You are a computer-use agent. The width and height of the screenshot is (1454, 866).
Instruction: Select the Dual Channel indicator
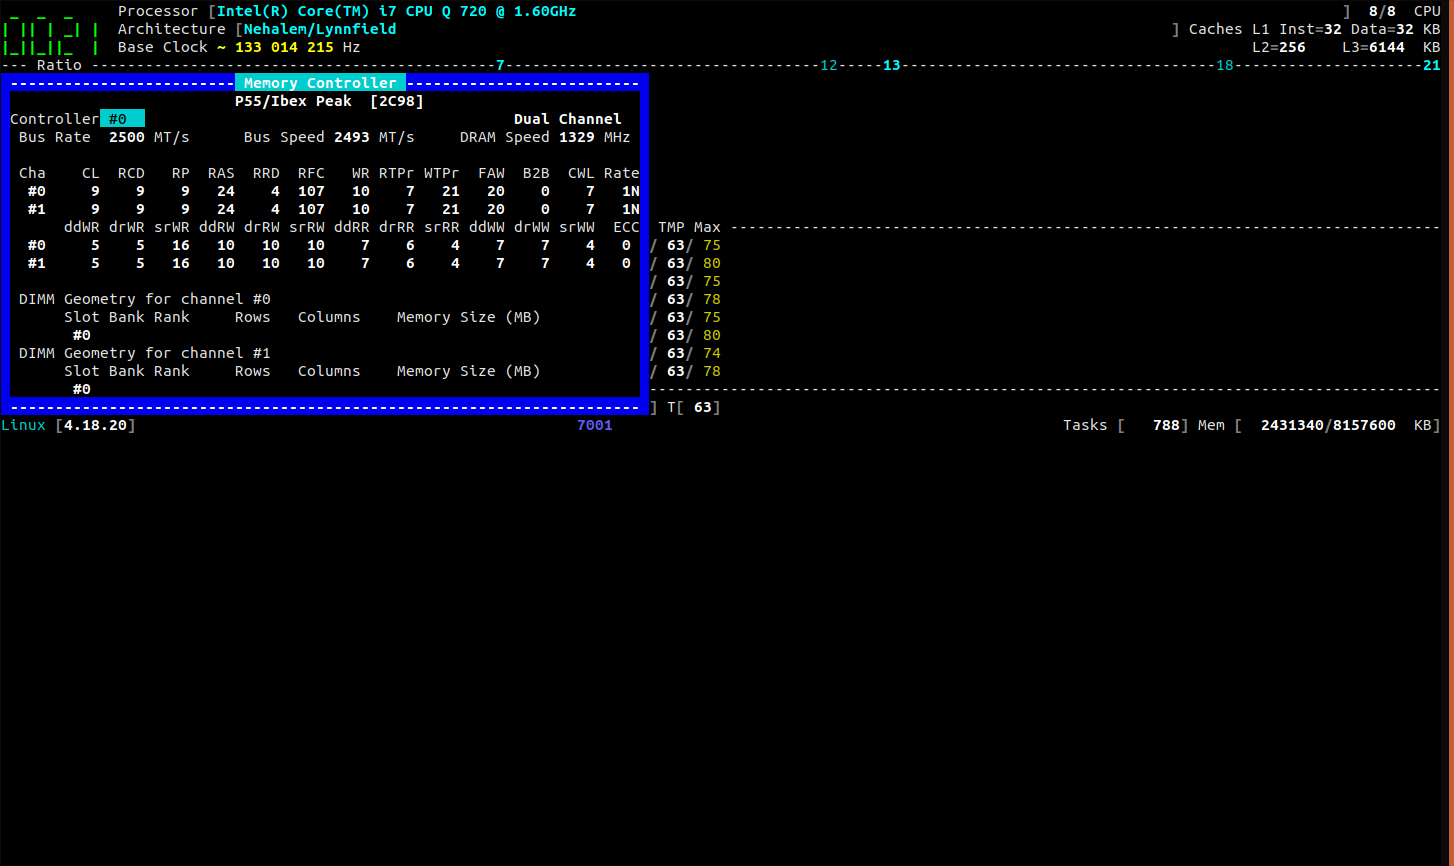pyautogui.click(x=567, y=118)
